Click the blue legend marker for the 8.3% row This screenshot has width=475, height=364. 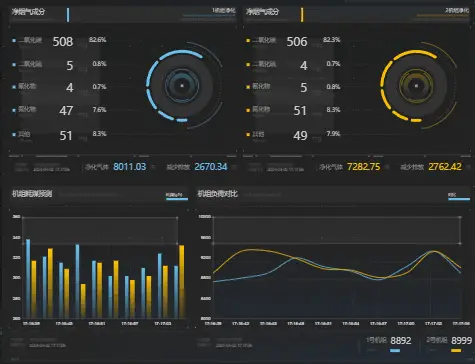[14, 135]
